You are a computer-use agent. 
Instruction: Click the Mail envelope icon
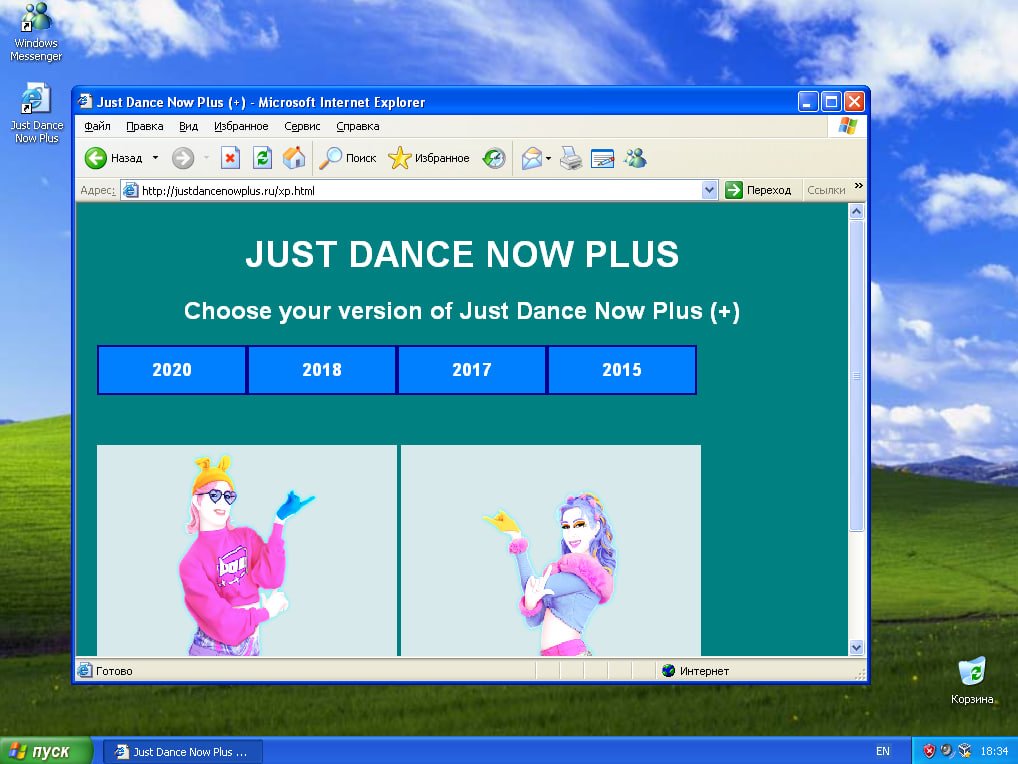click(532, 158)
